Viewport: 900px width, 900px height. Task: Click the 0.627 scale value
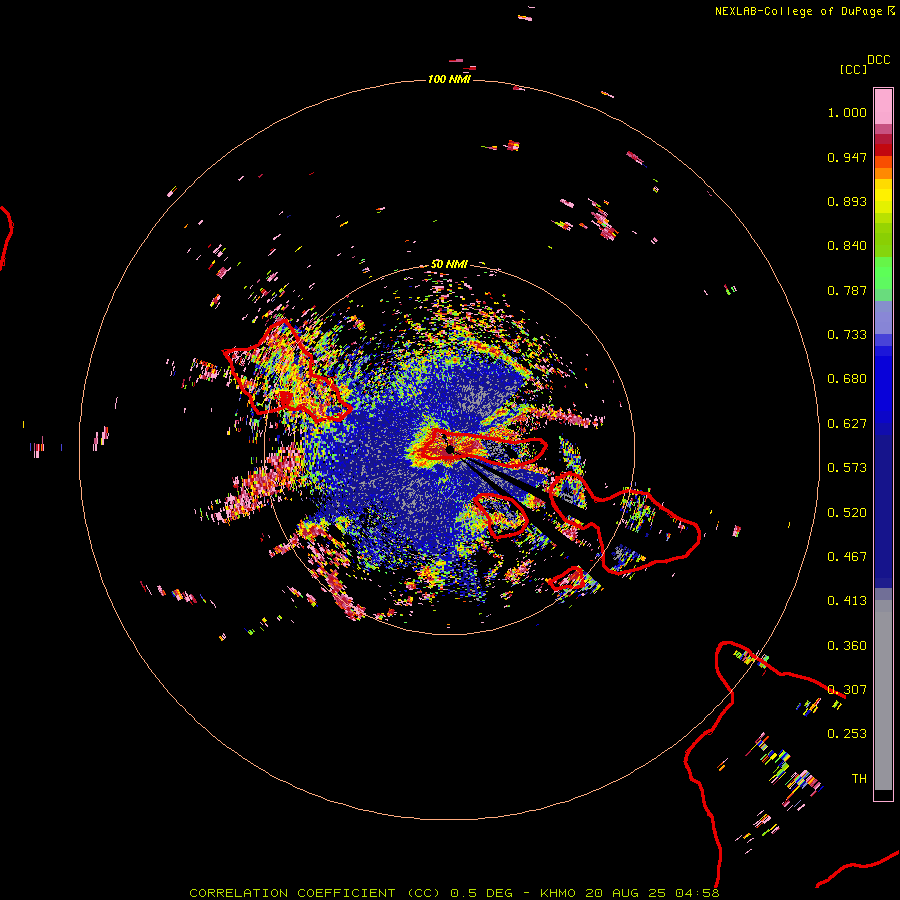pos(847,424)
